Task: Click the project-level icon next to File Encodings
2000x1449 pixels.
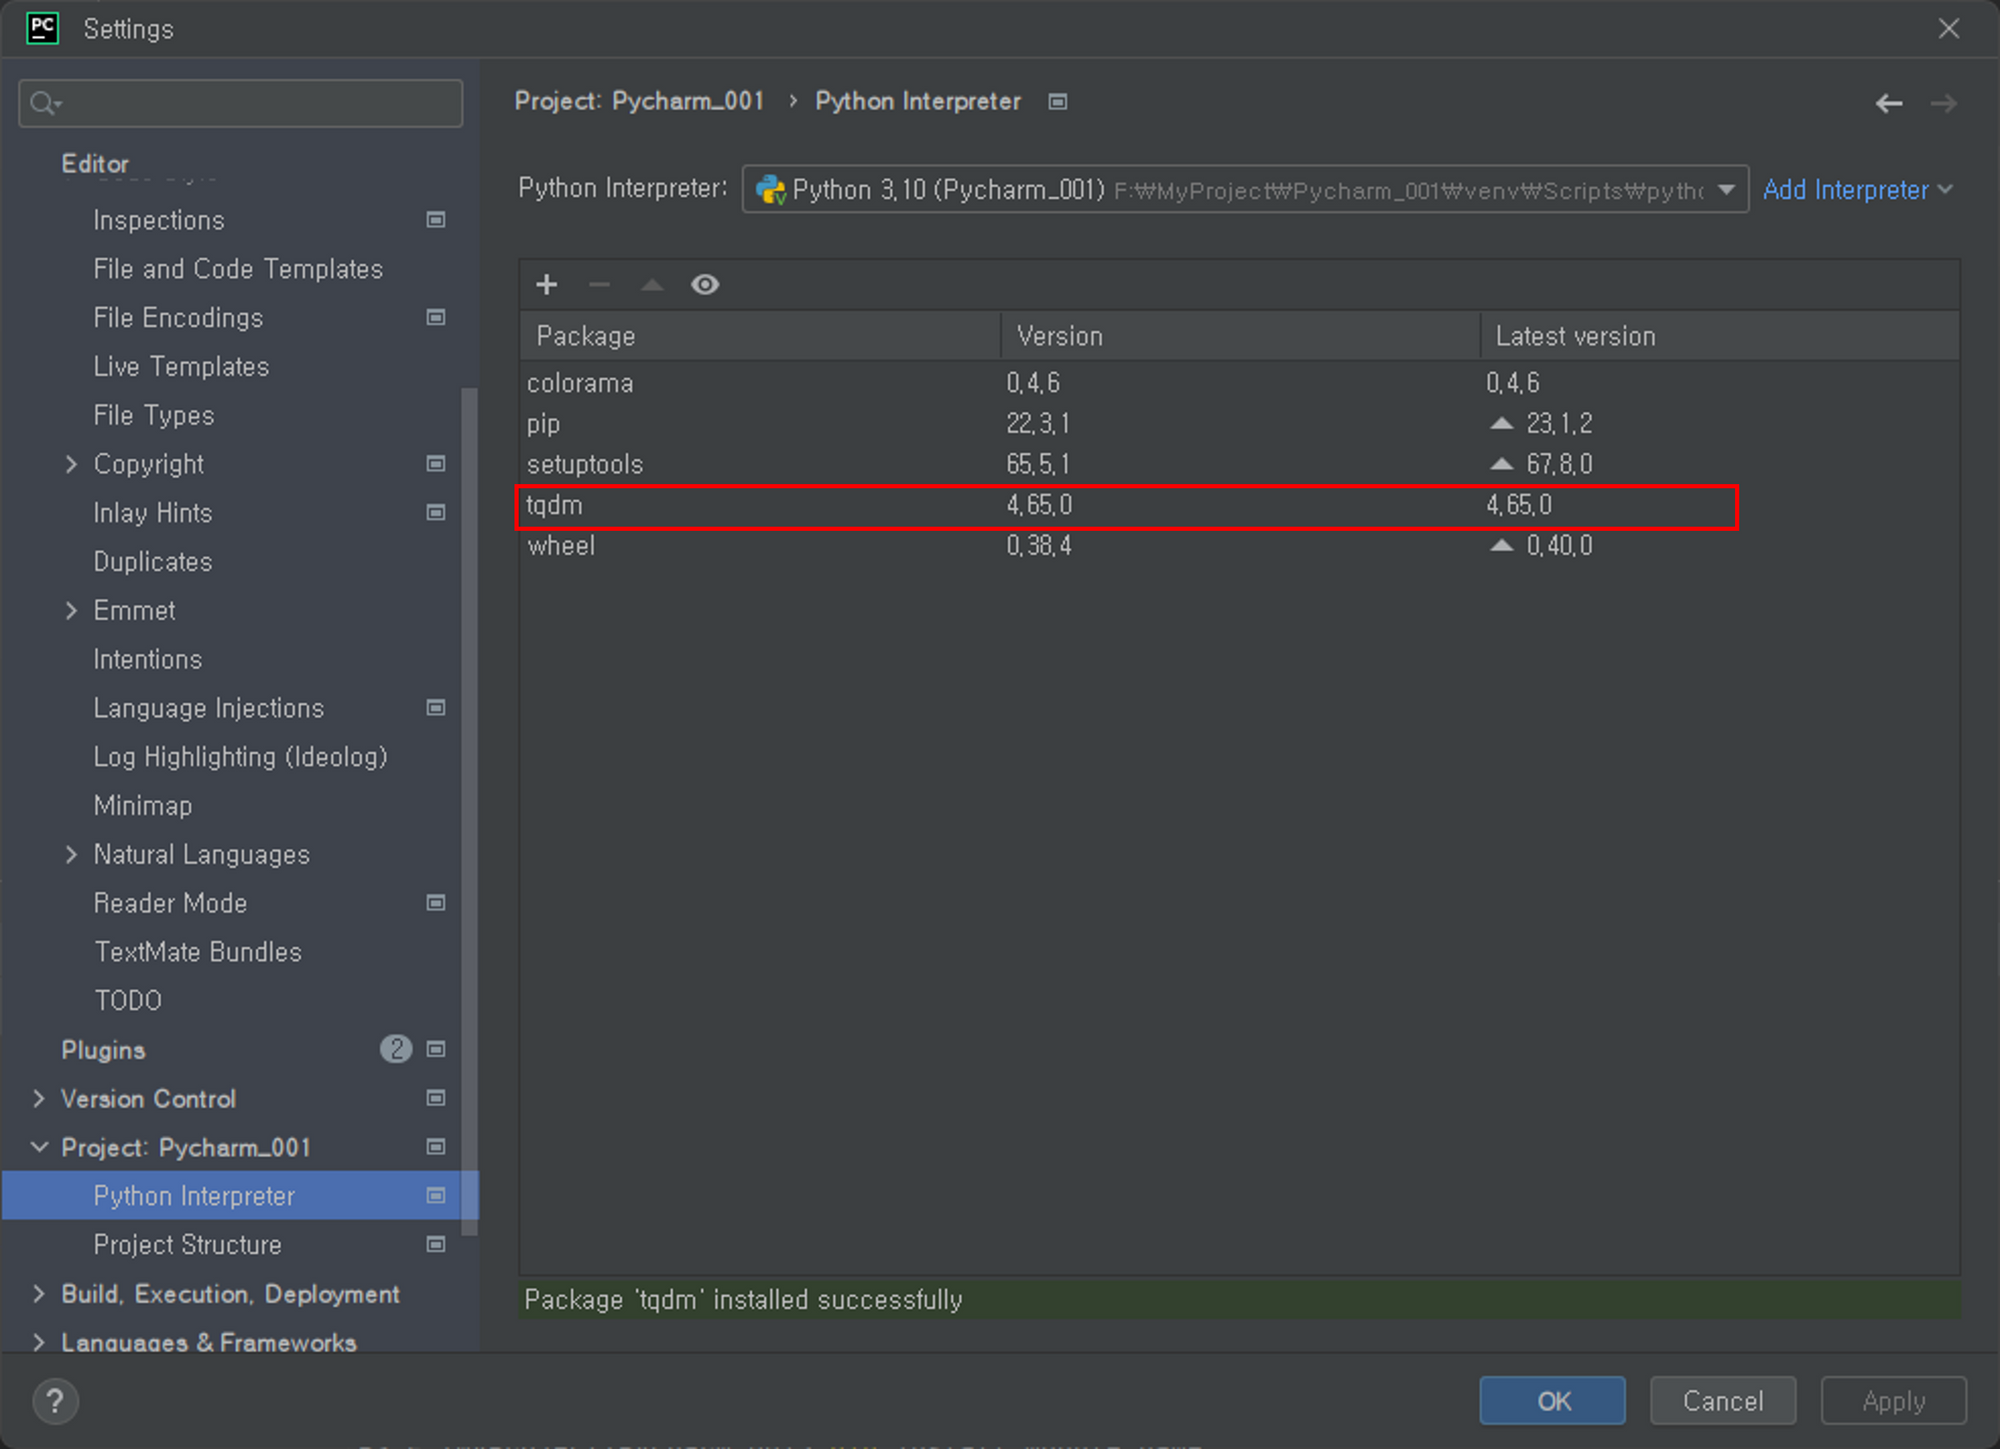Action: click(436, 317)
